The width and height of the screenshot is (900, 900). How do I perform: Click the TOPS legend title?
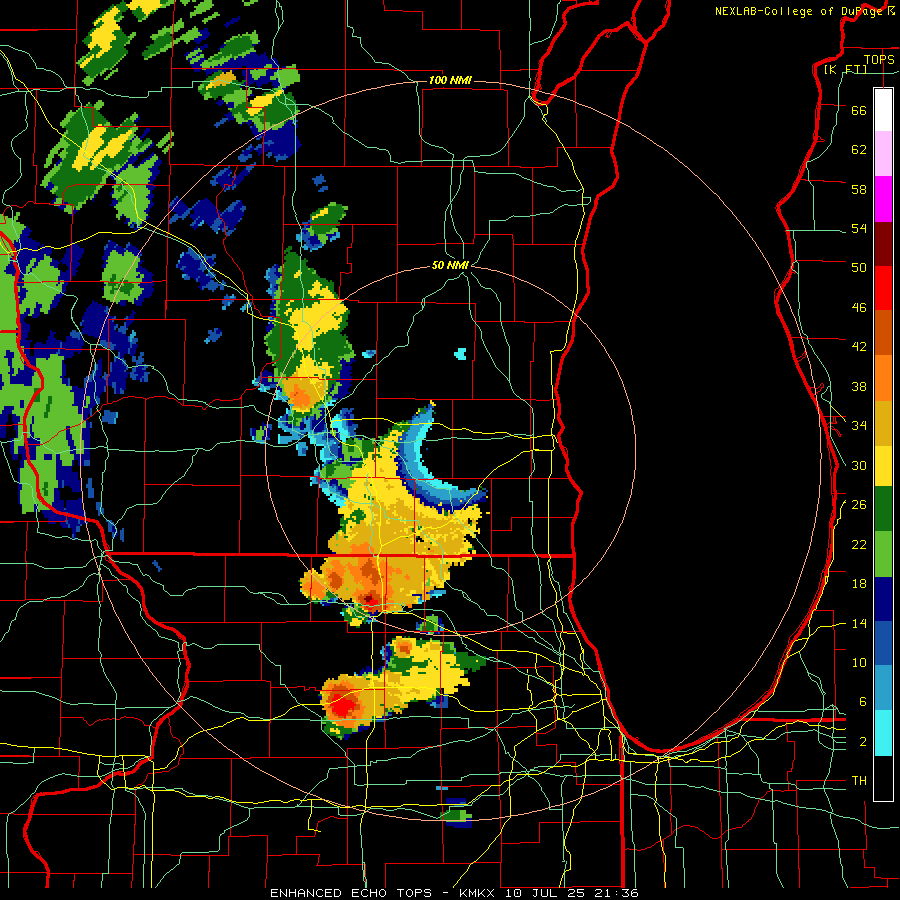(x=879, y=59)
